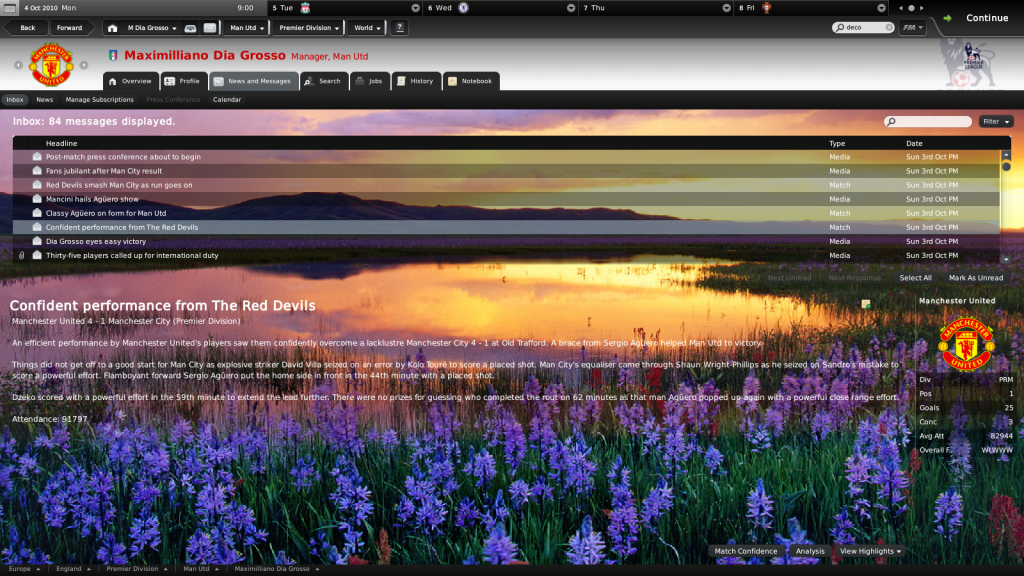Open 'Dia Grosso eyes easy victory' message

[x=506, y=242]
